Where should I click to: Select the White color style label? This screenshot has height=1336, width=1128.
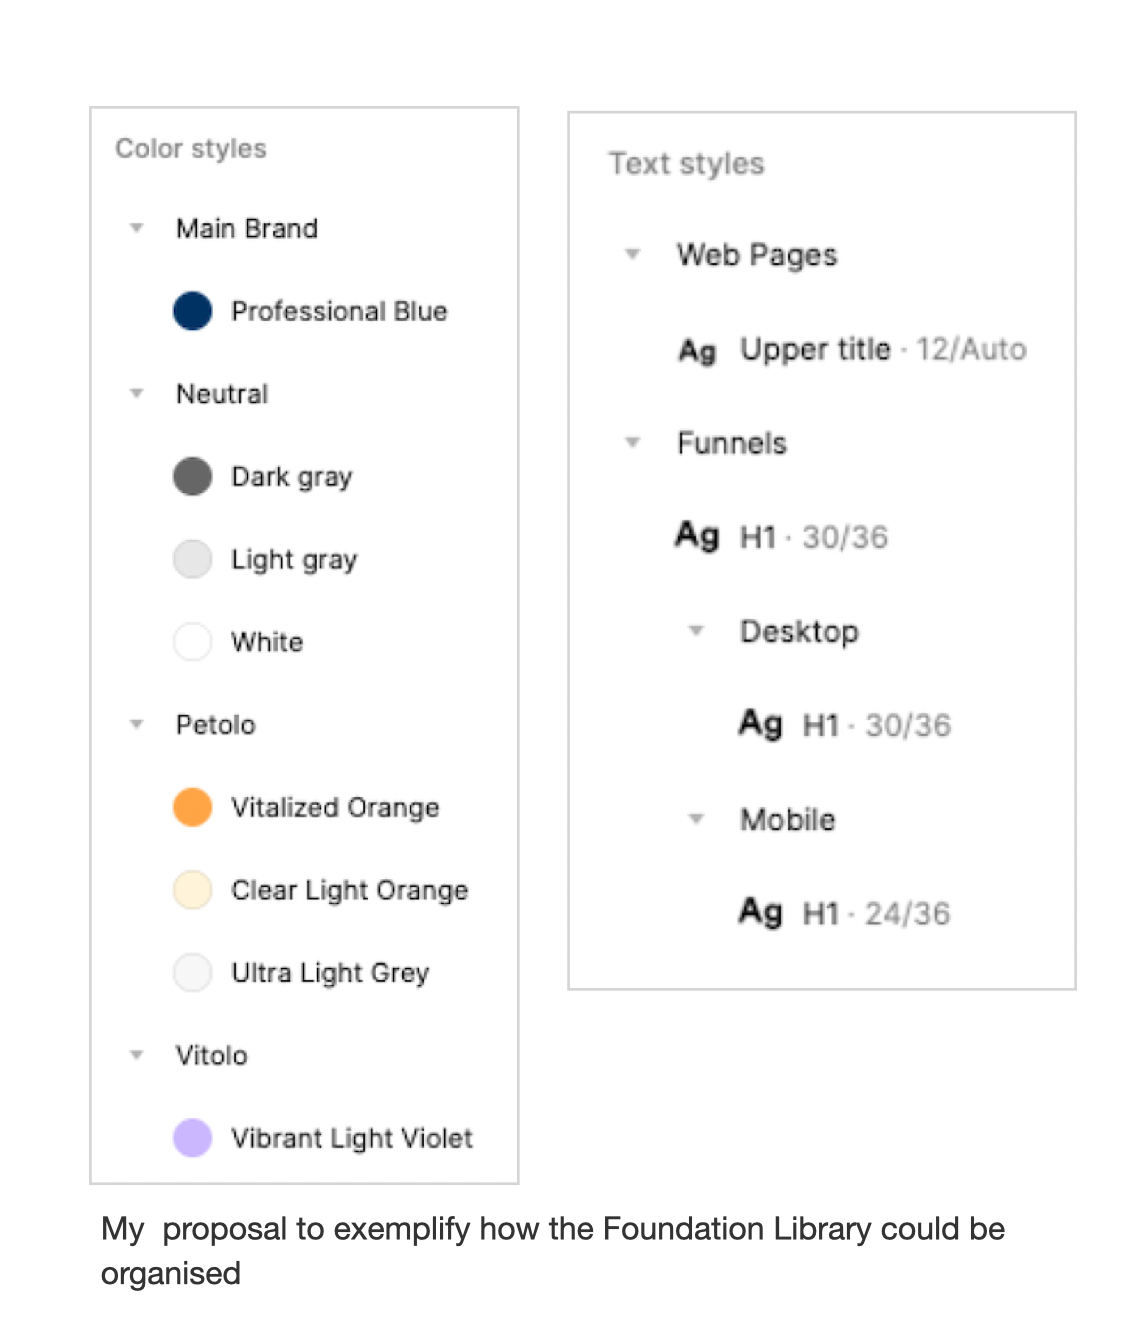pyautogui.click(x=267, y=642)
